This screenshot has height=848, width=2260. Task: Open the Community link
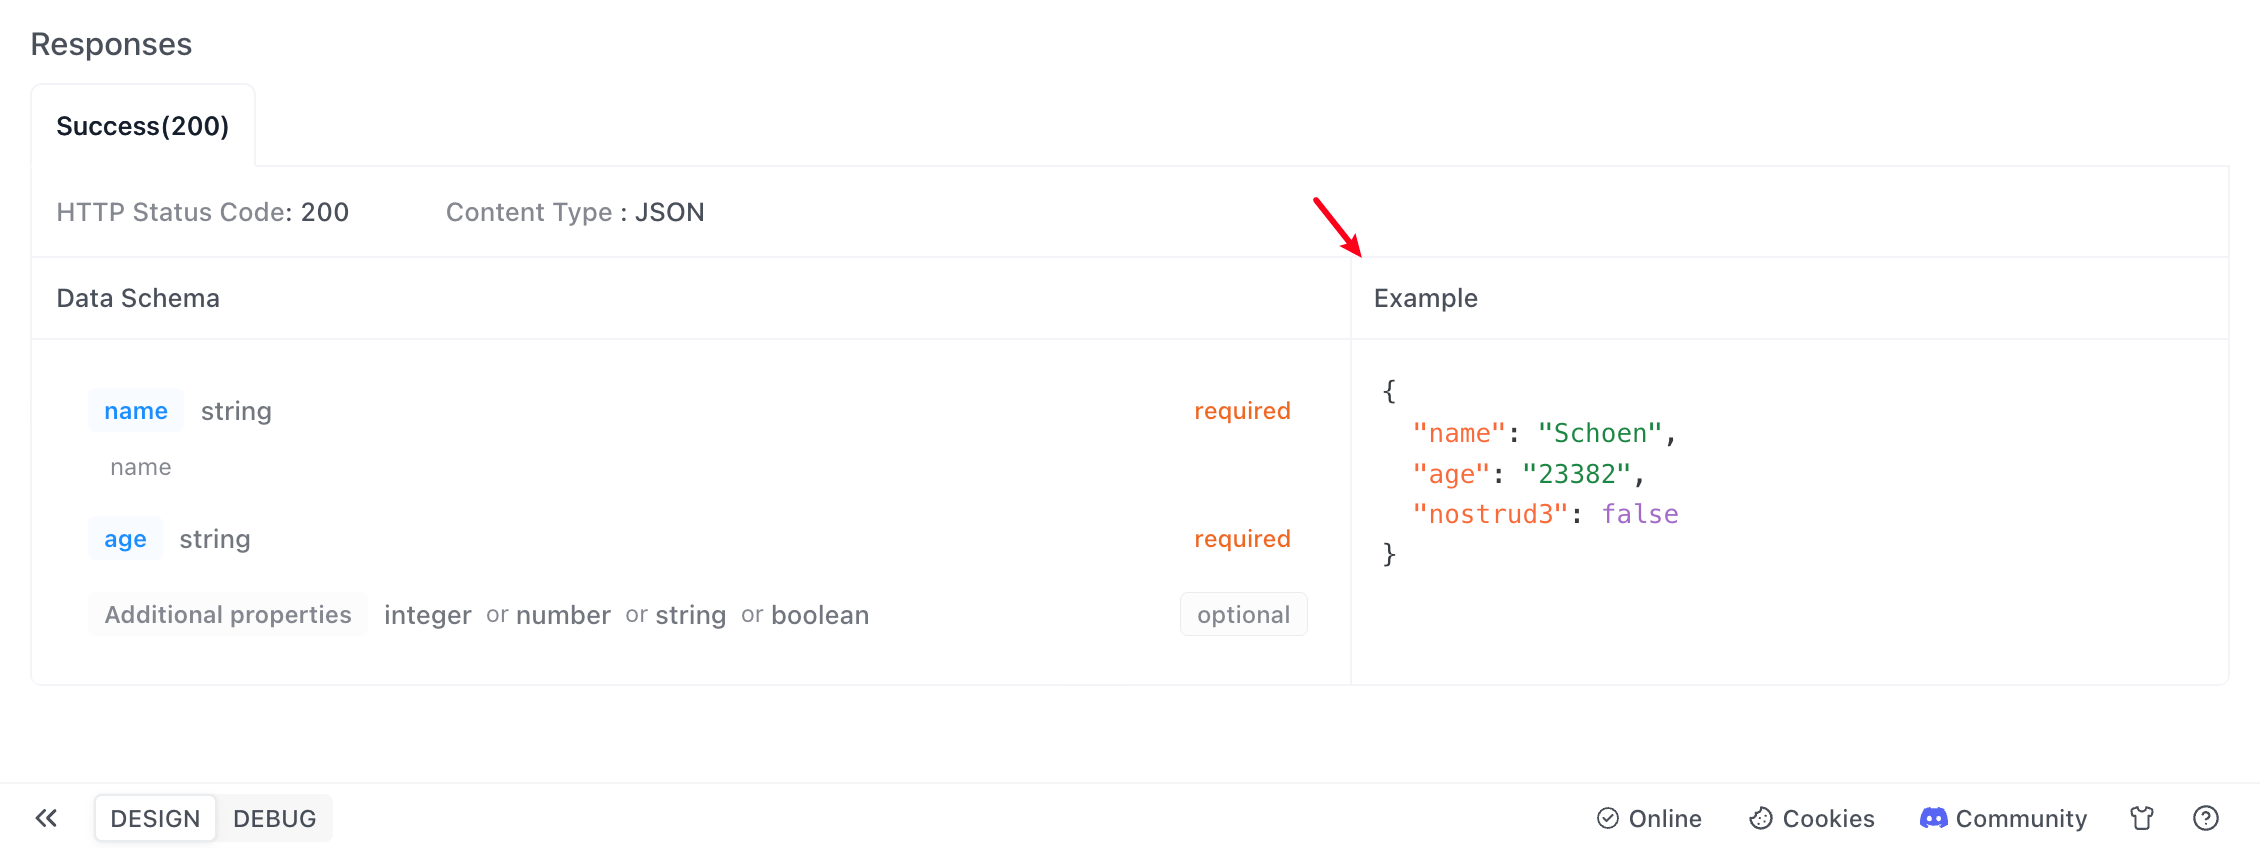pos(2021,818)
